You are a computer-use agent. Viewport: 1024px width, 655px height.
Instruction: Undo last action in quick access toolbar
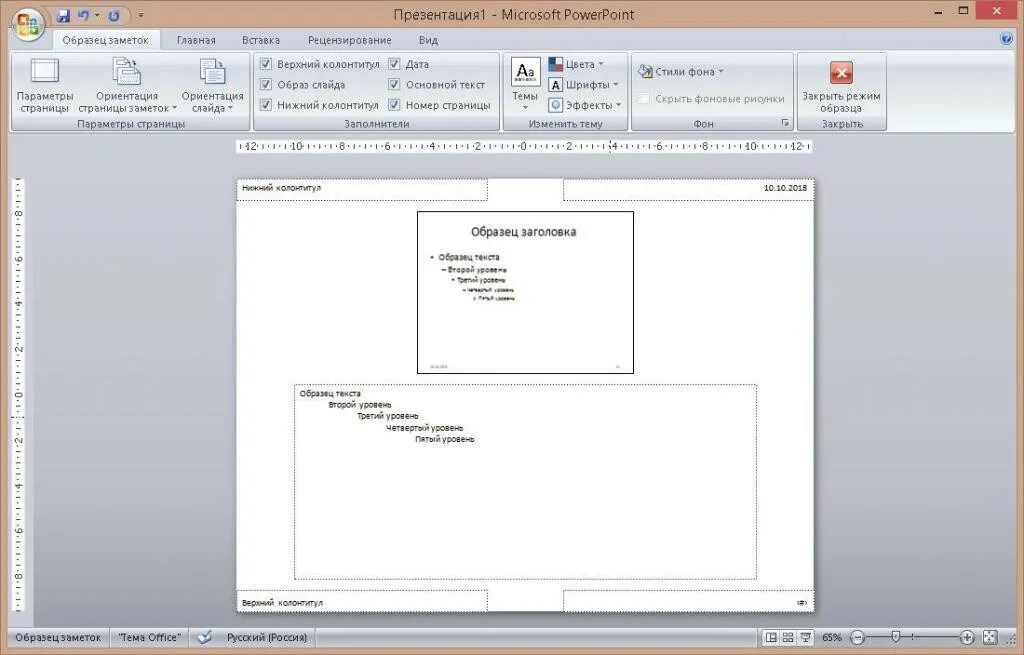coord(83,15)
